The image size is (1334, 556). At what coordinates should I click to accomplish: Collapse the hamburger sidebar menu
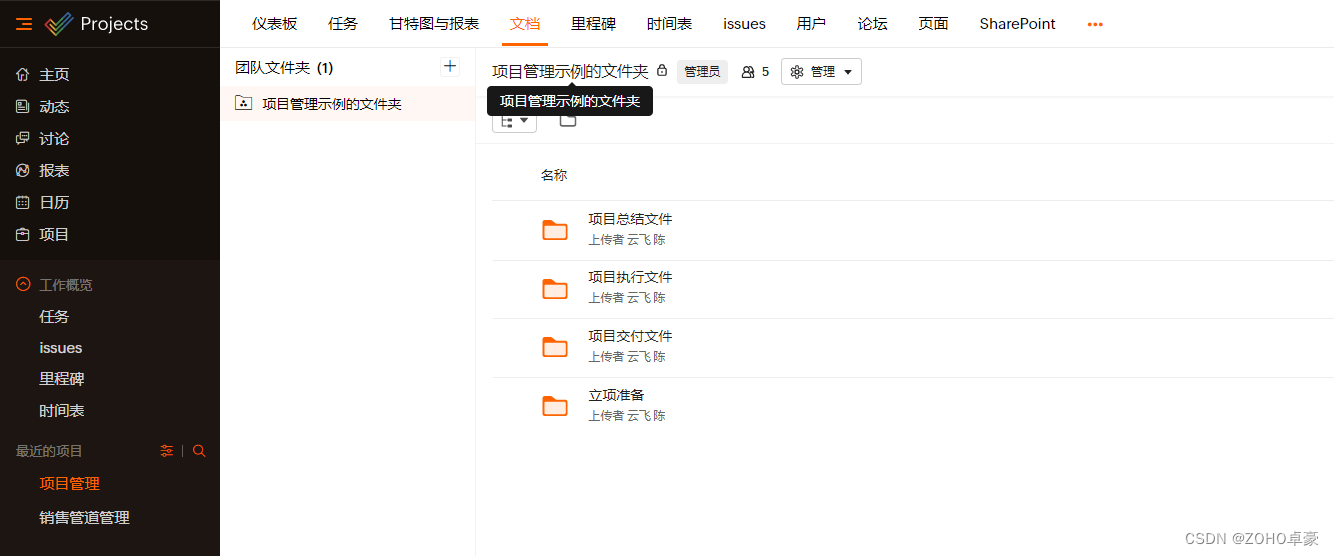pos(24,24)
